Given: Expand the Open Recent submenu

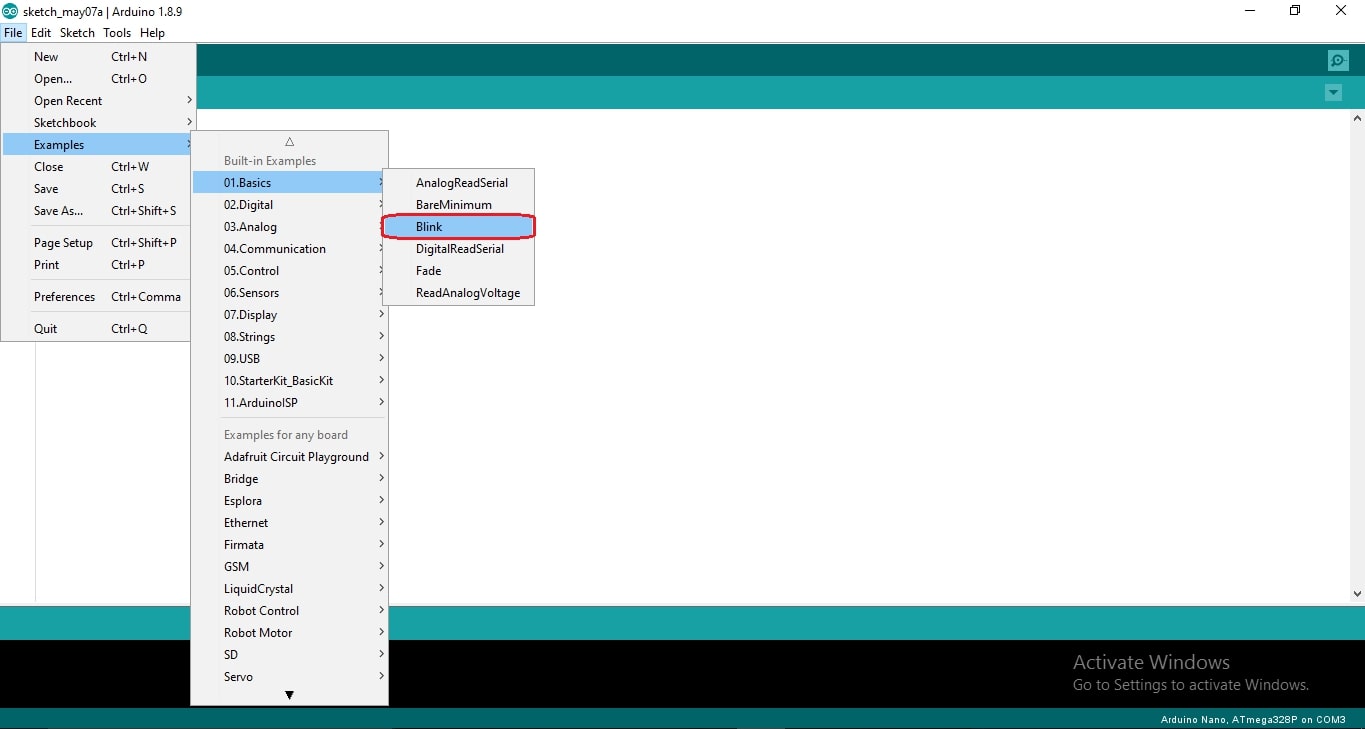Looking at the screenshot, I should tap(98, 101).
